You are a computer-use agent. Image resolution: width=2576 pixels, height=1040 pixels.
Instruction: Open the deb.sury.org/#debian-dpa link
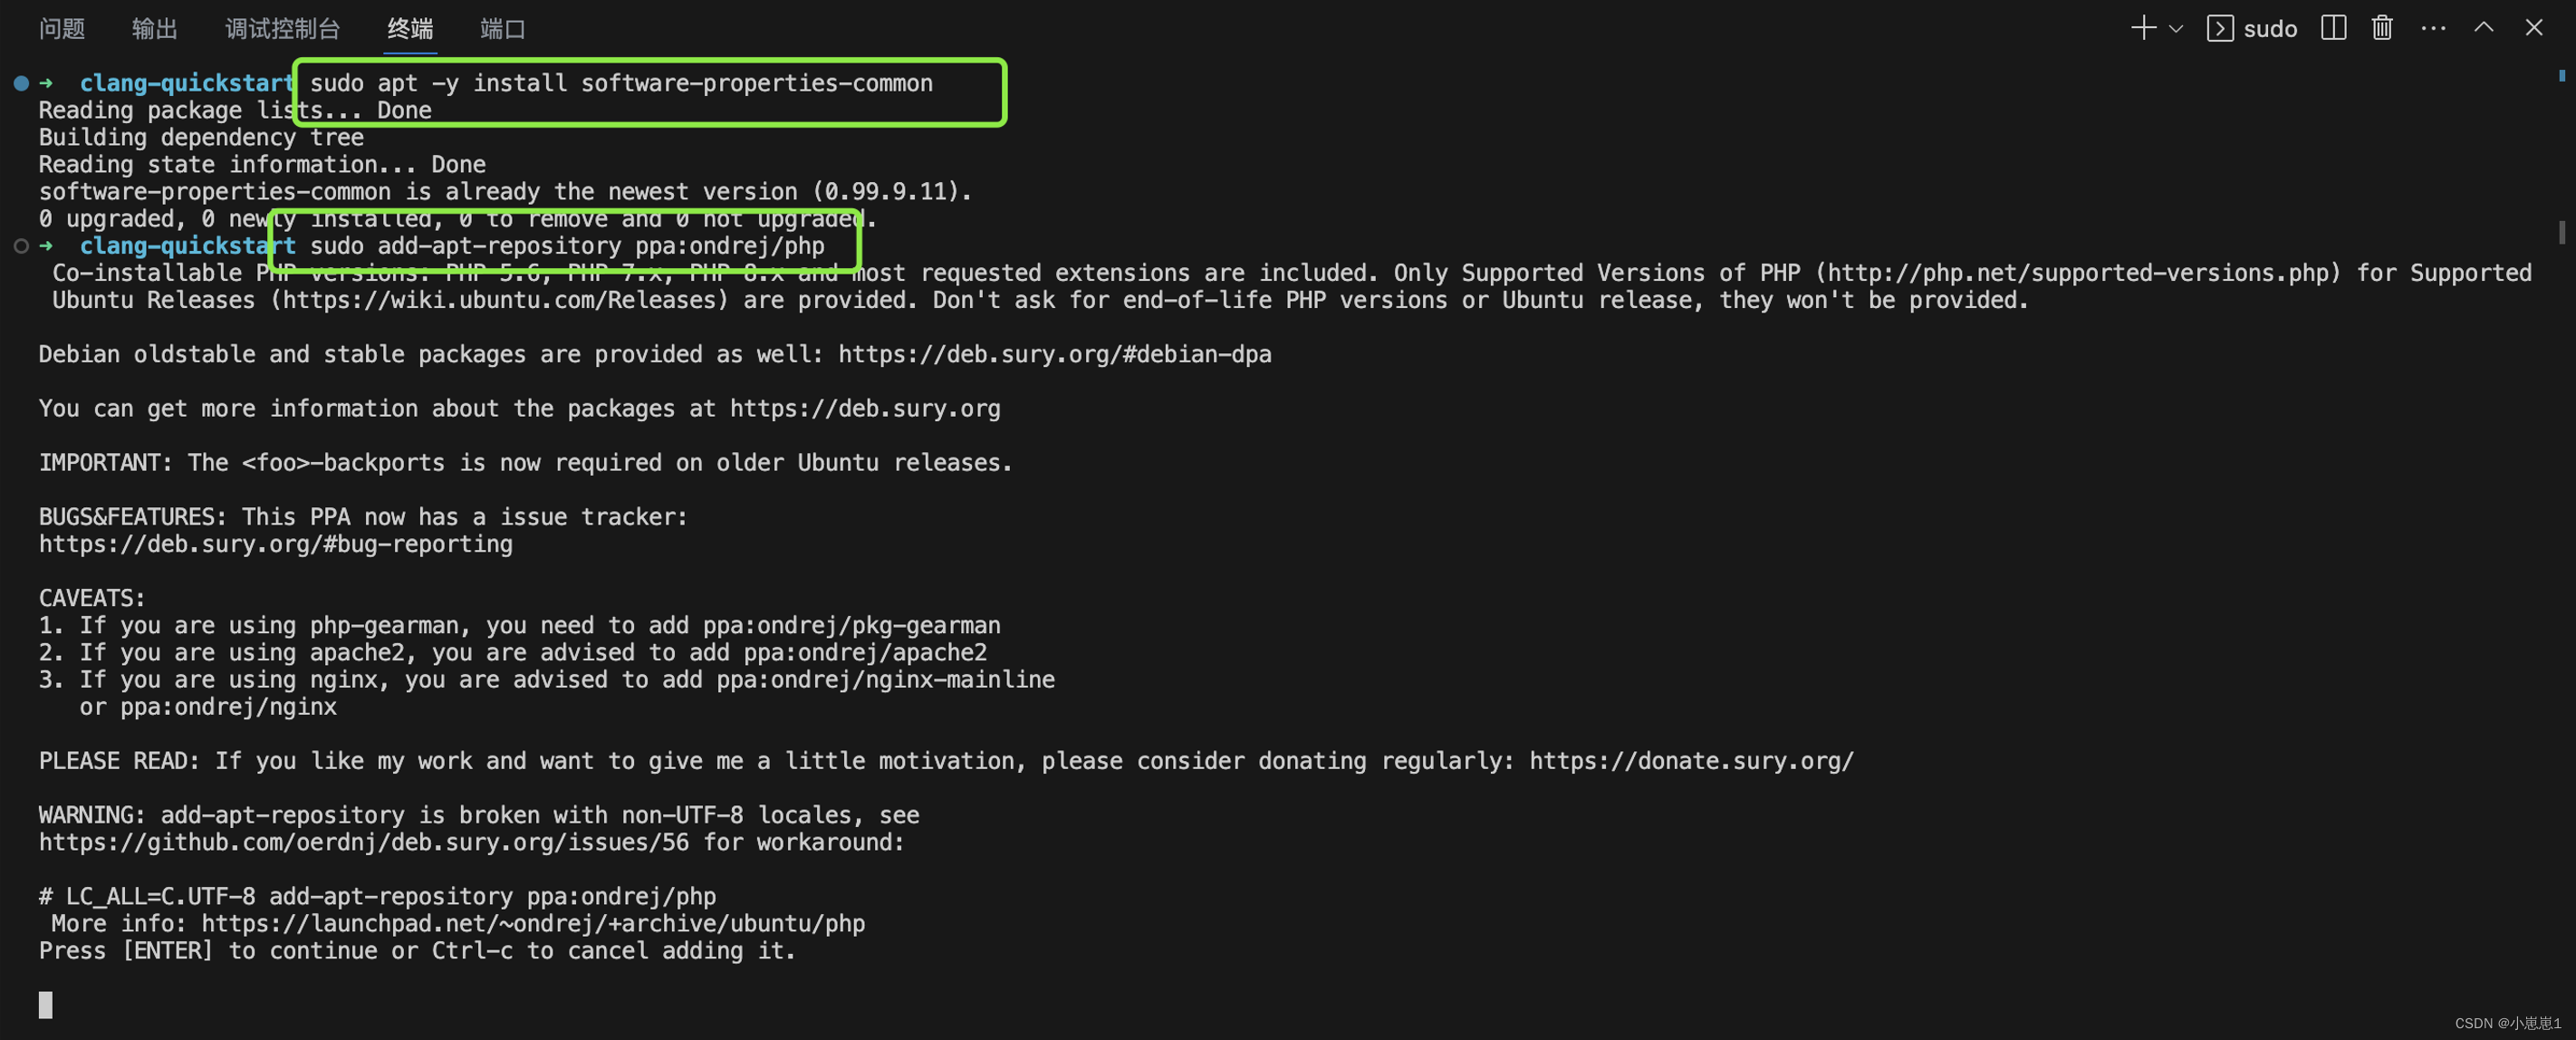(1055, 354)
